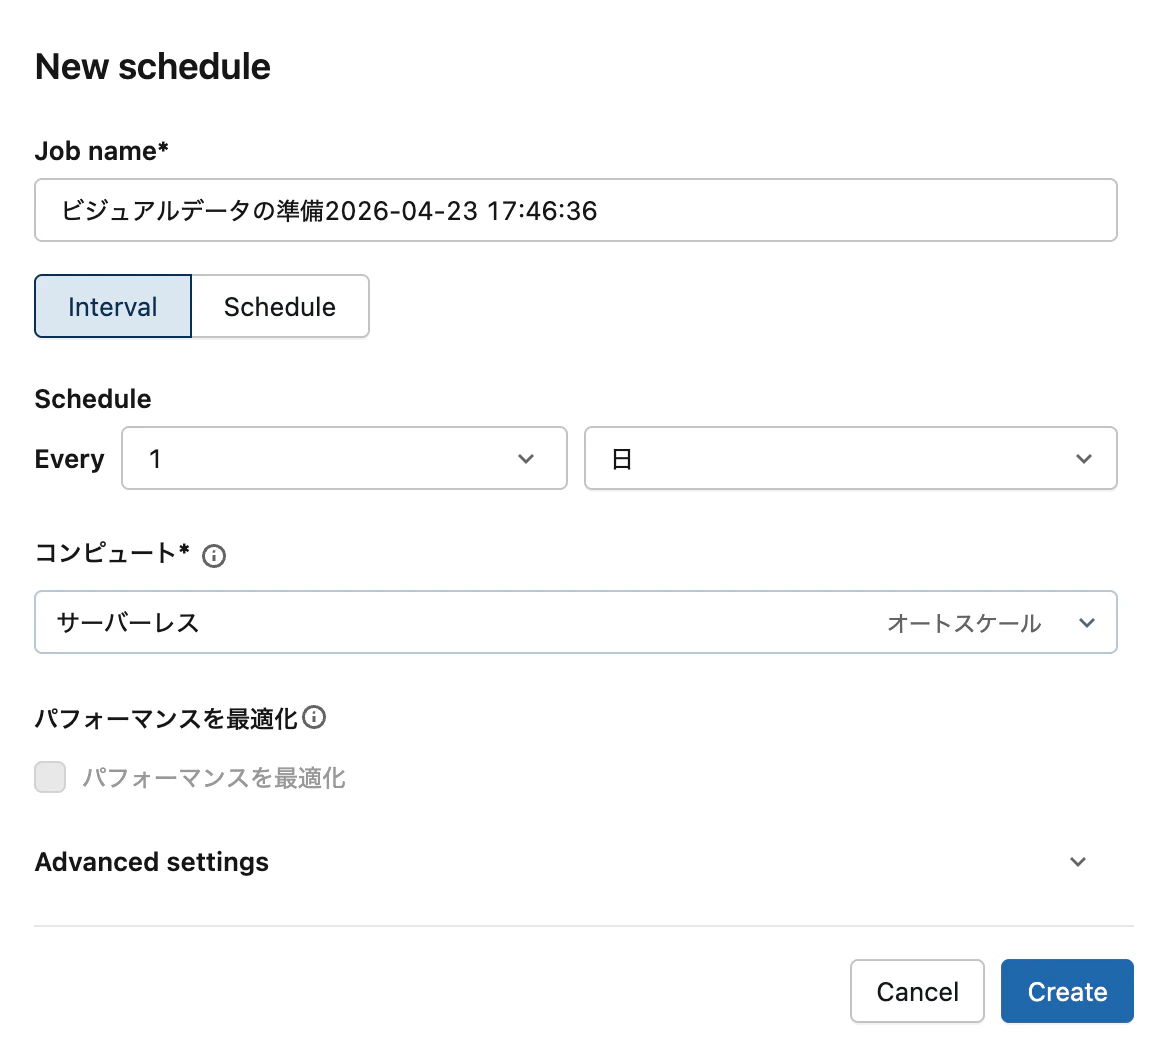
Task: Click the Create button
Action: tap(1067, 991)
